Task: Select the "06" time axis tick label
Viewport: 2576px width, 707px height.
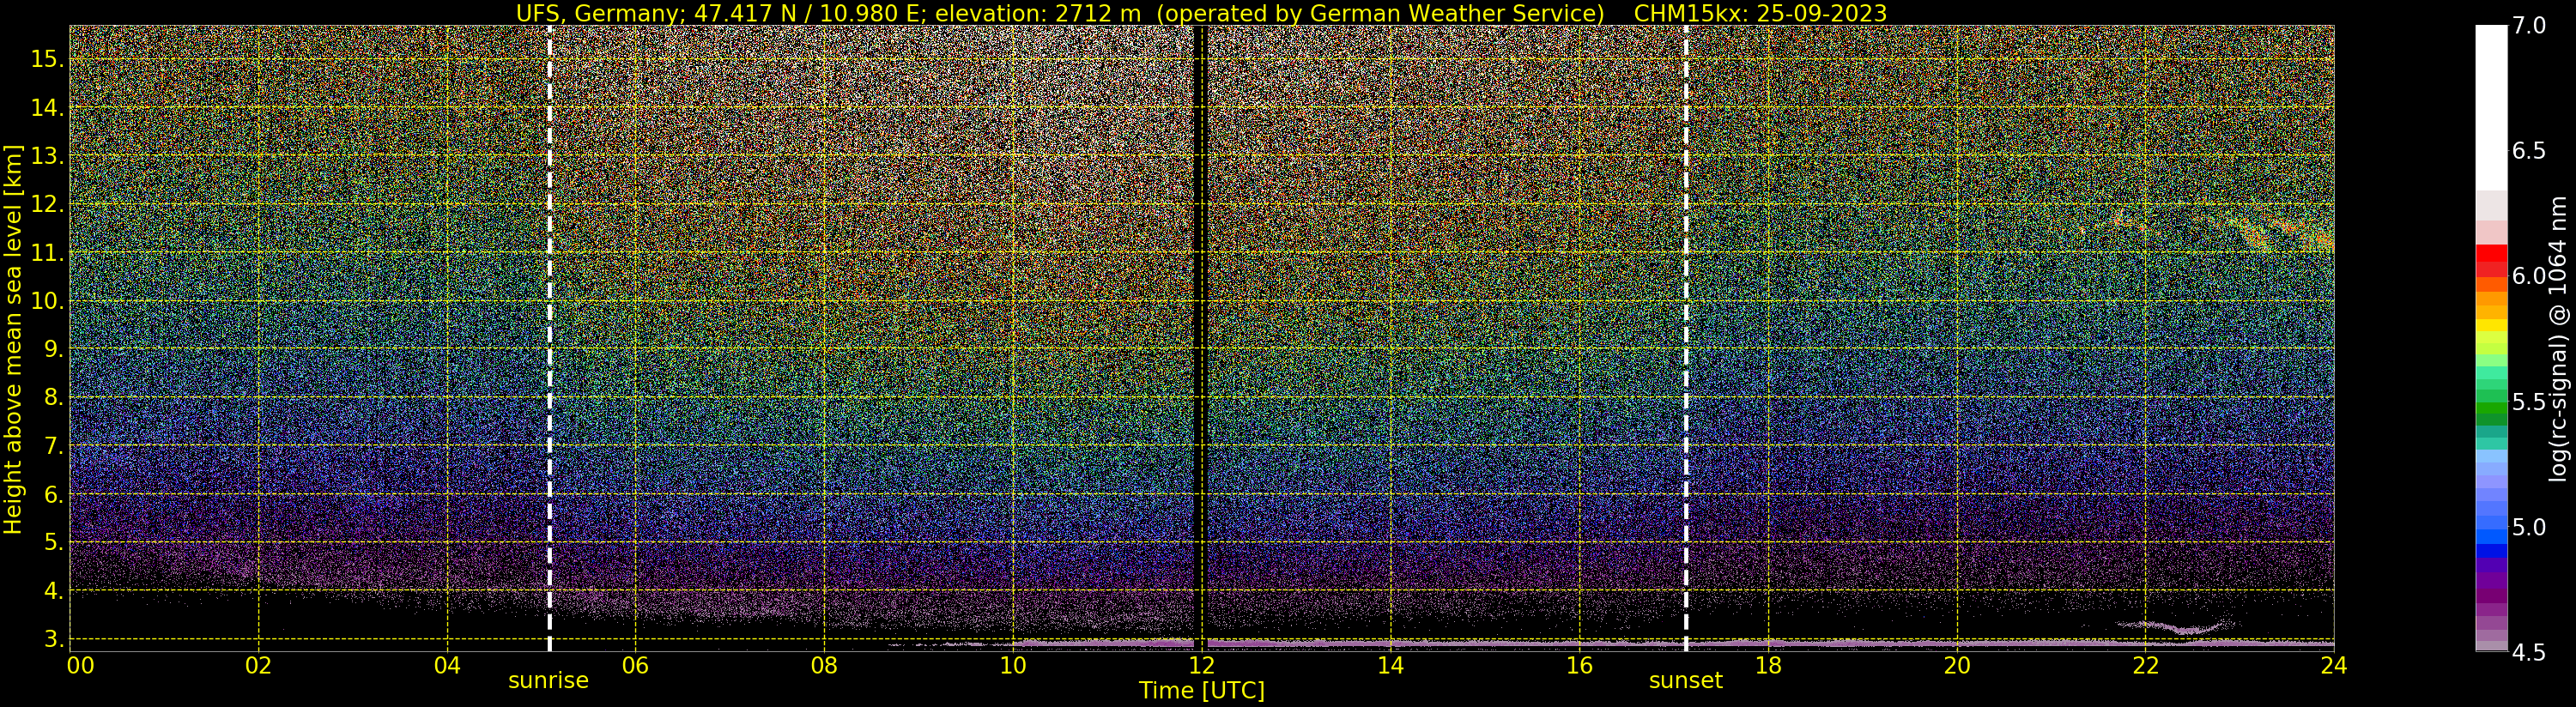Action: click(636, 666)
